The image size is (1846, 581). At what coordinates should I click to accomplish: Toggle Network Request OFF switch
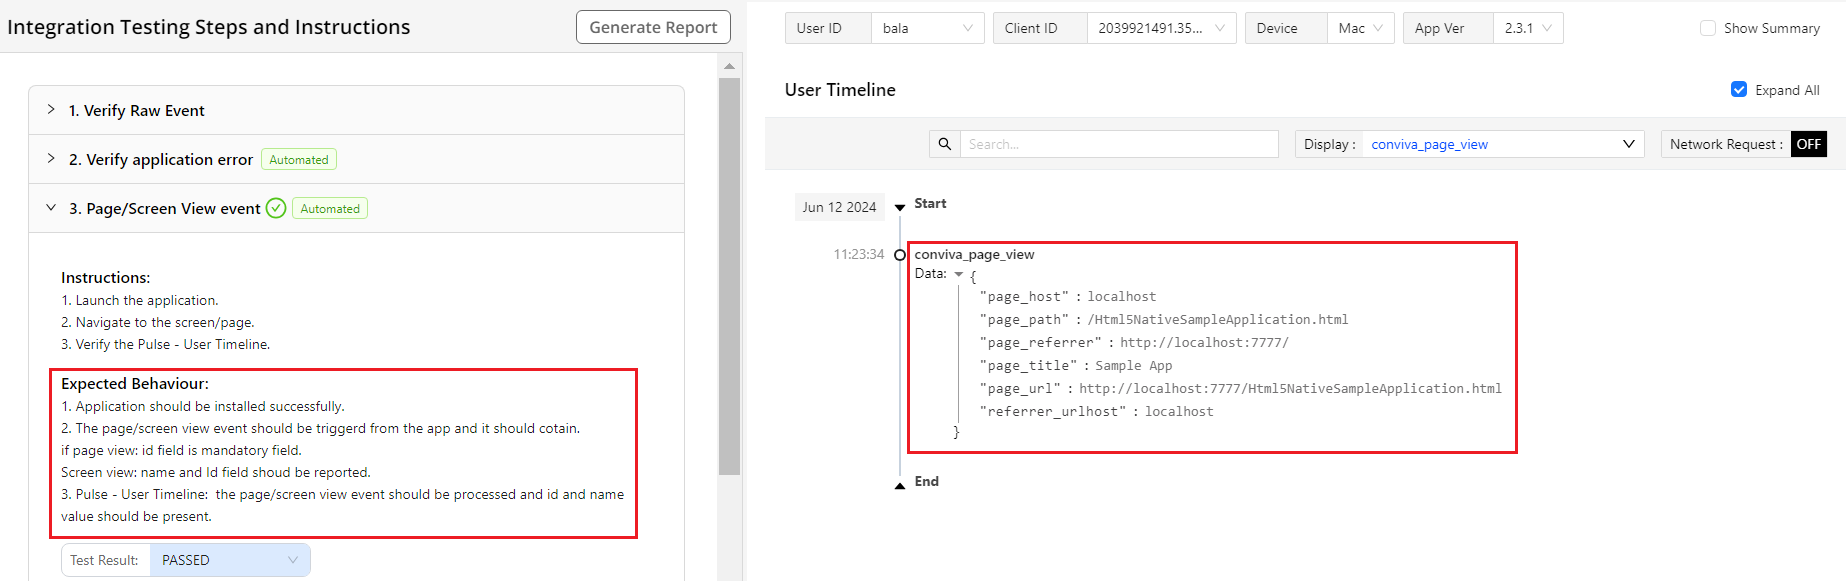coord(1808,144)
